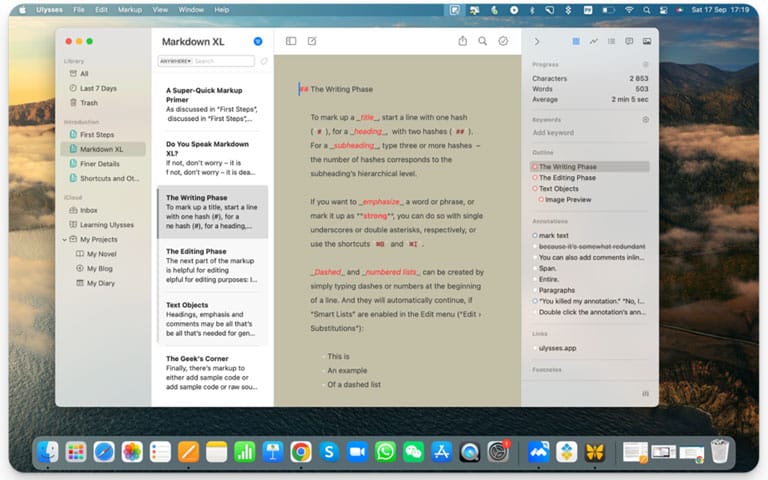This screenshot has height=480, width=768.
Task: Open WhatsApp from the Dock
Action: click(385, 452)
